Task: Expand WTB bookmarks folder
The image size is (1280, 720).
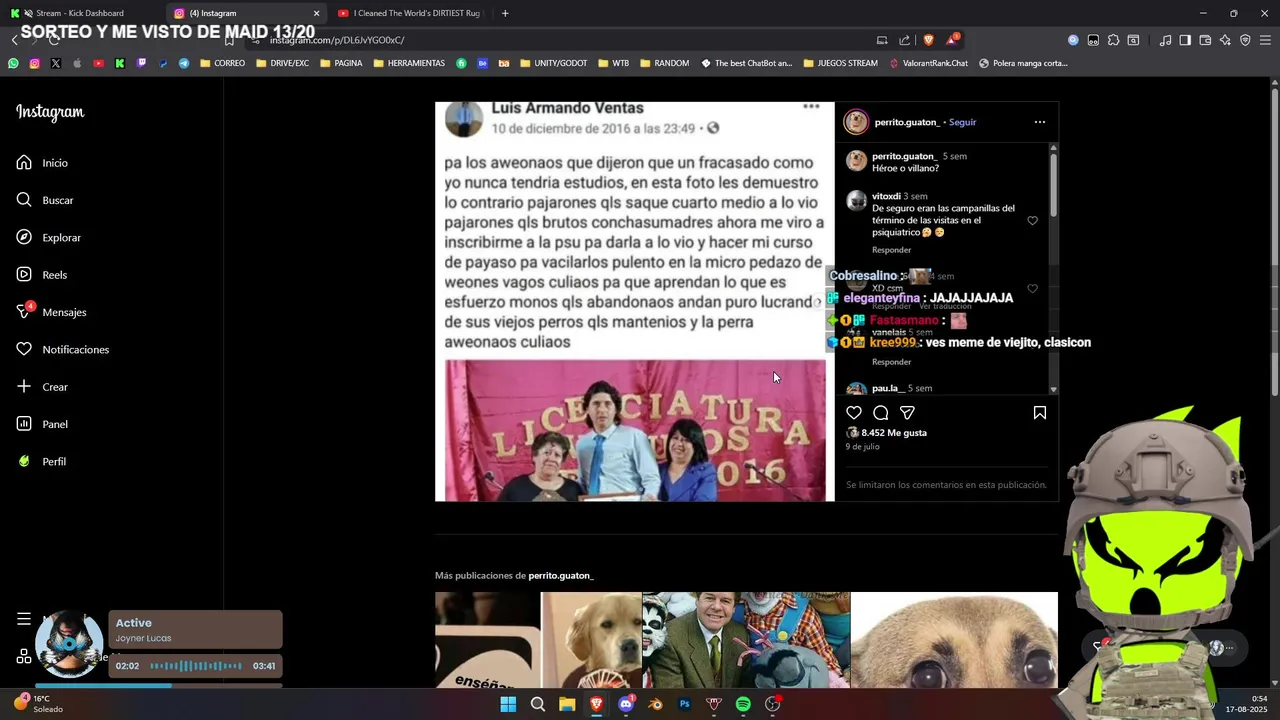Action: coord(614,63)
